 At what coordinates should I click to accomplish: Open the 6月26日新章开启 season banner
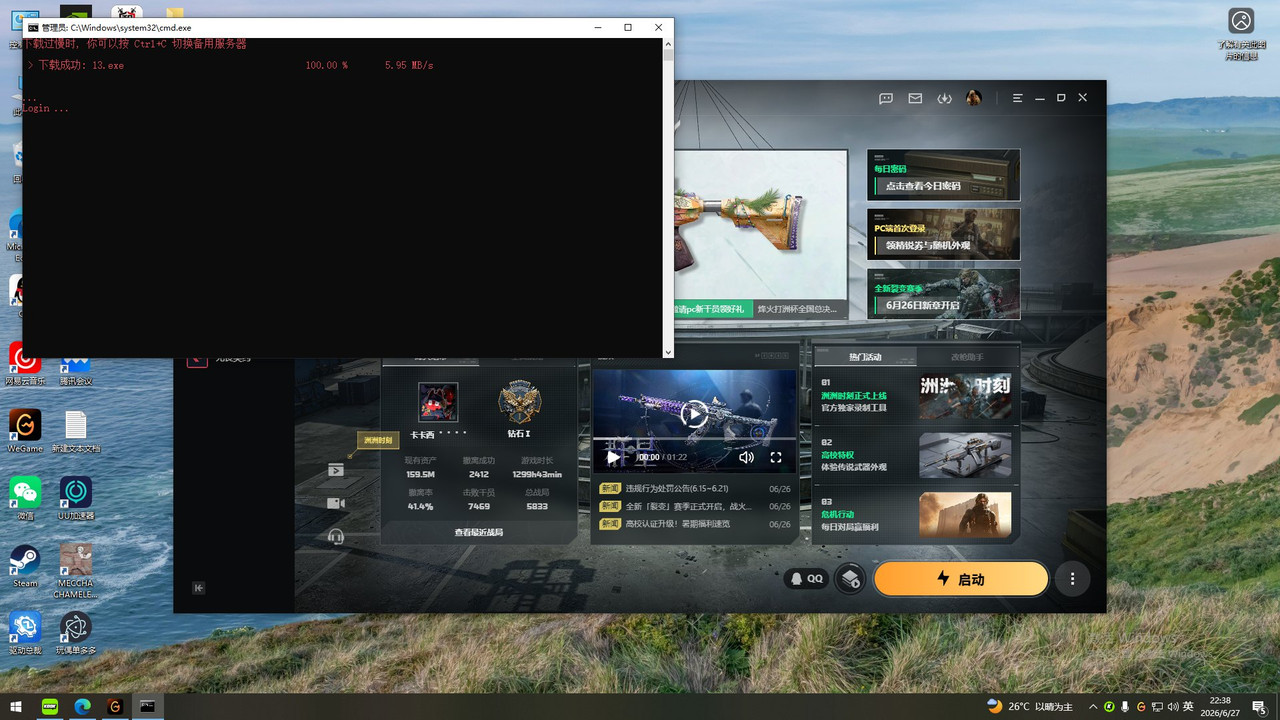point(943,294)
